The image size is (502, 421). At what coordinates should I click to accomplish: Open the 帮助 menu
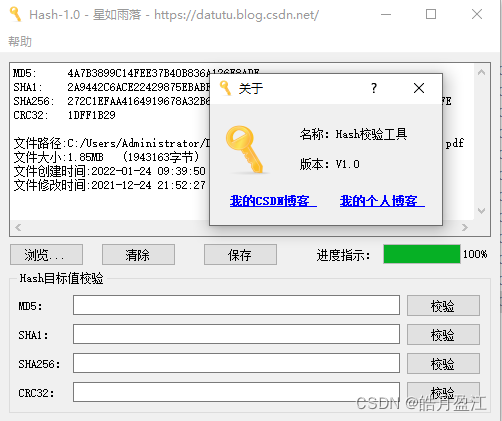(x=20, y=42)
